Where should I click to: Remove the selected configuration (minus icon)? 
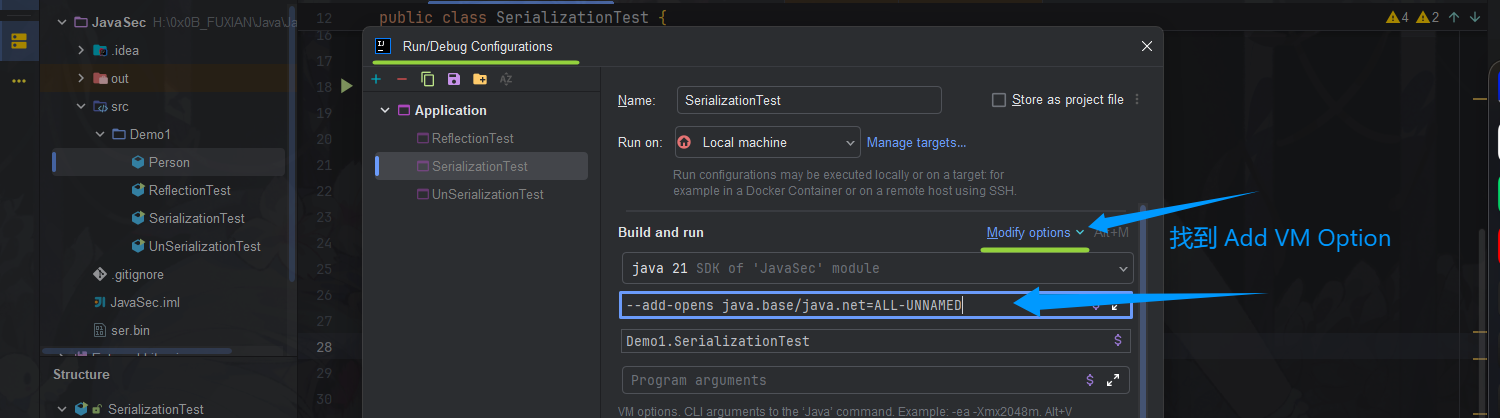point(402,79)
